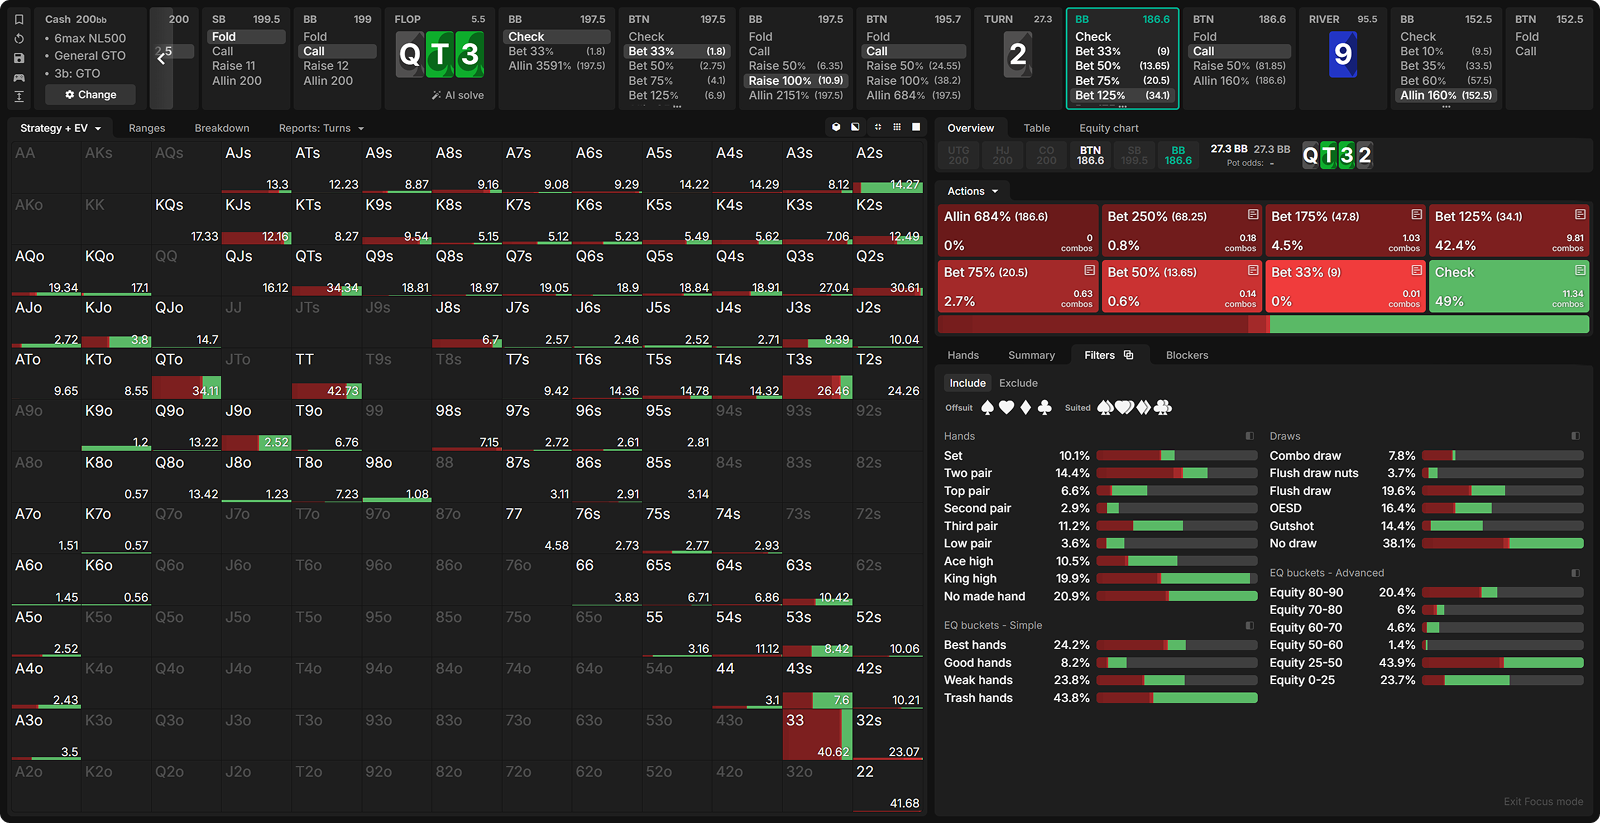Select the suited clubs filter icon

[x=1163, y=408]
